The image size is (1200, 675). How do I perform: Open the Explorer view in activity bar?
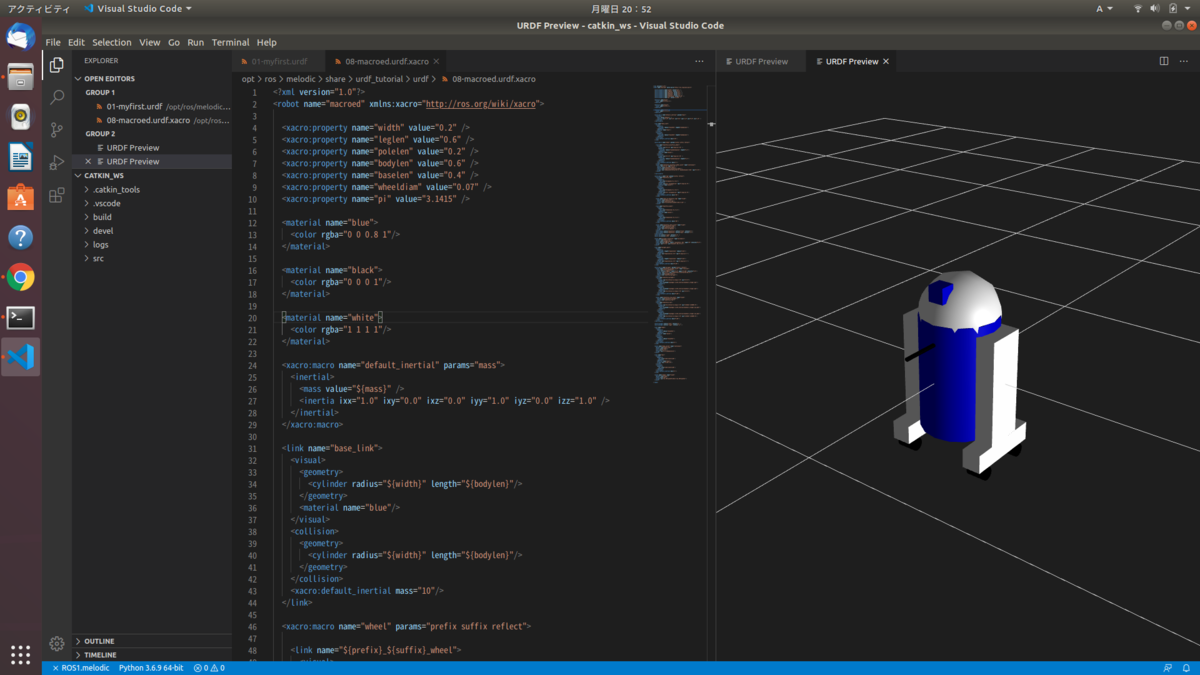pos(57,65)
